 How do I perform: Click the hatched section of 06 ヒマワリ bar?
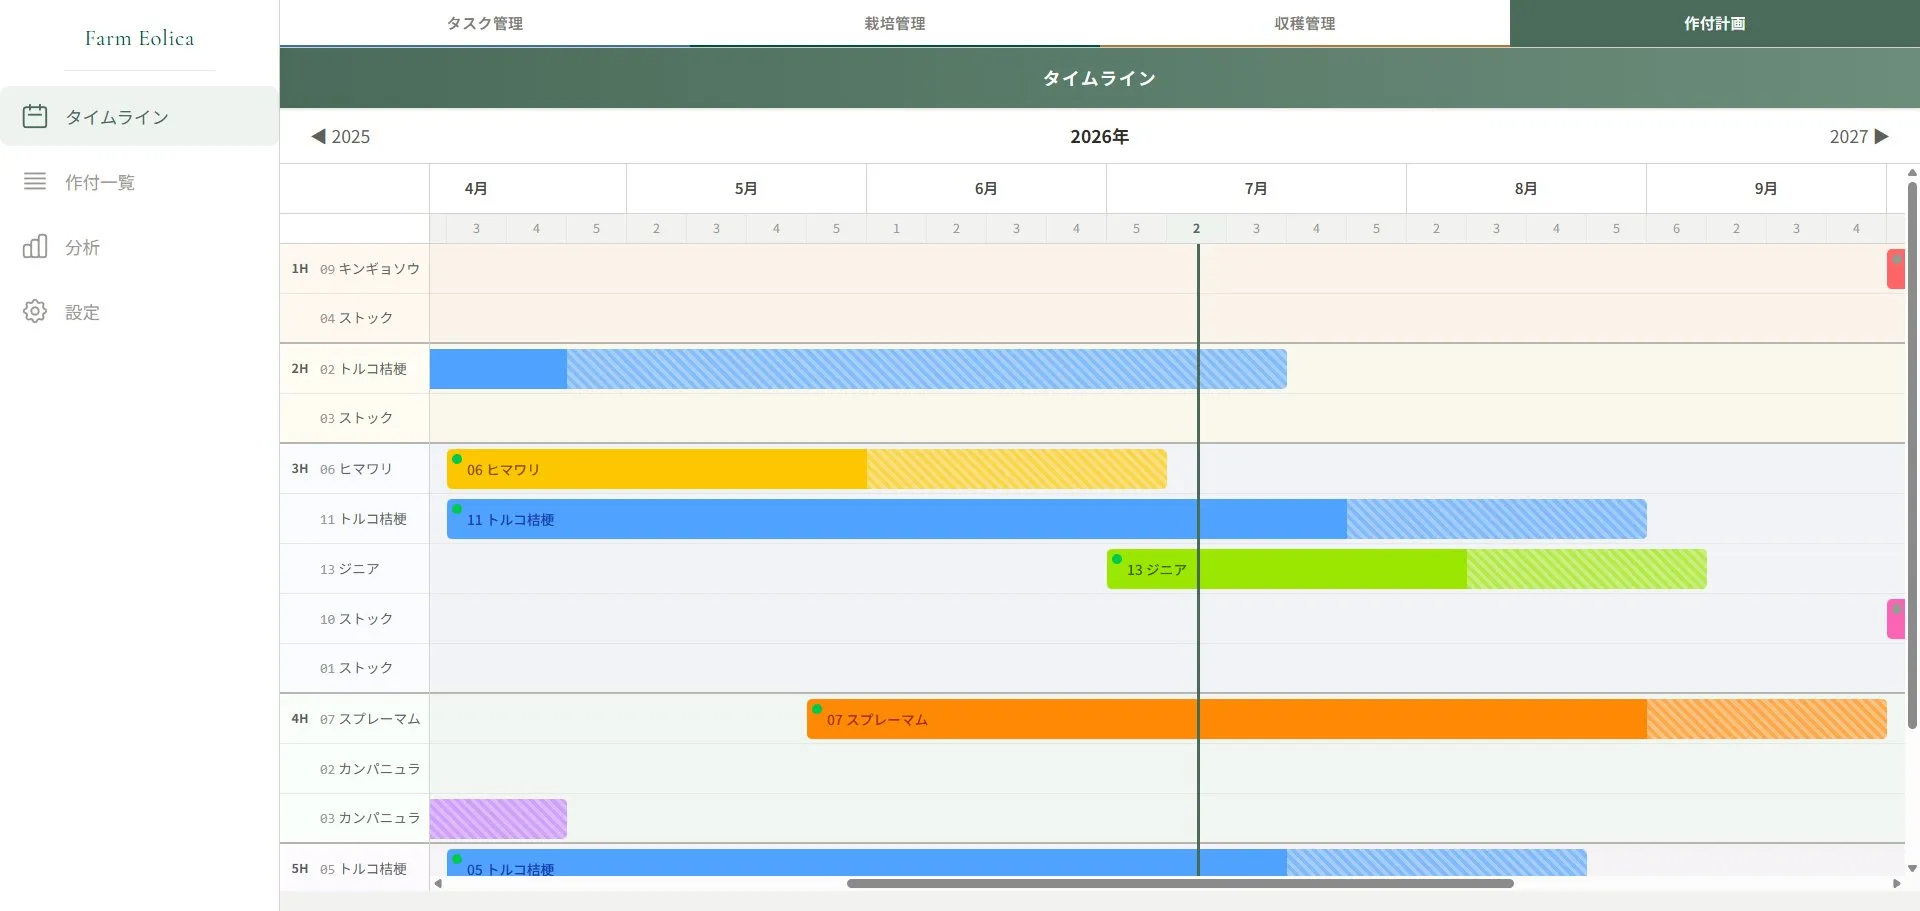1017,469
